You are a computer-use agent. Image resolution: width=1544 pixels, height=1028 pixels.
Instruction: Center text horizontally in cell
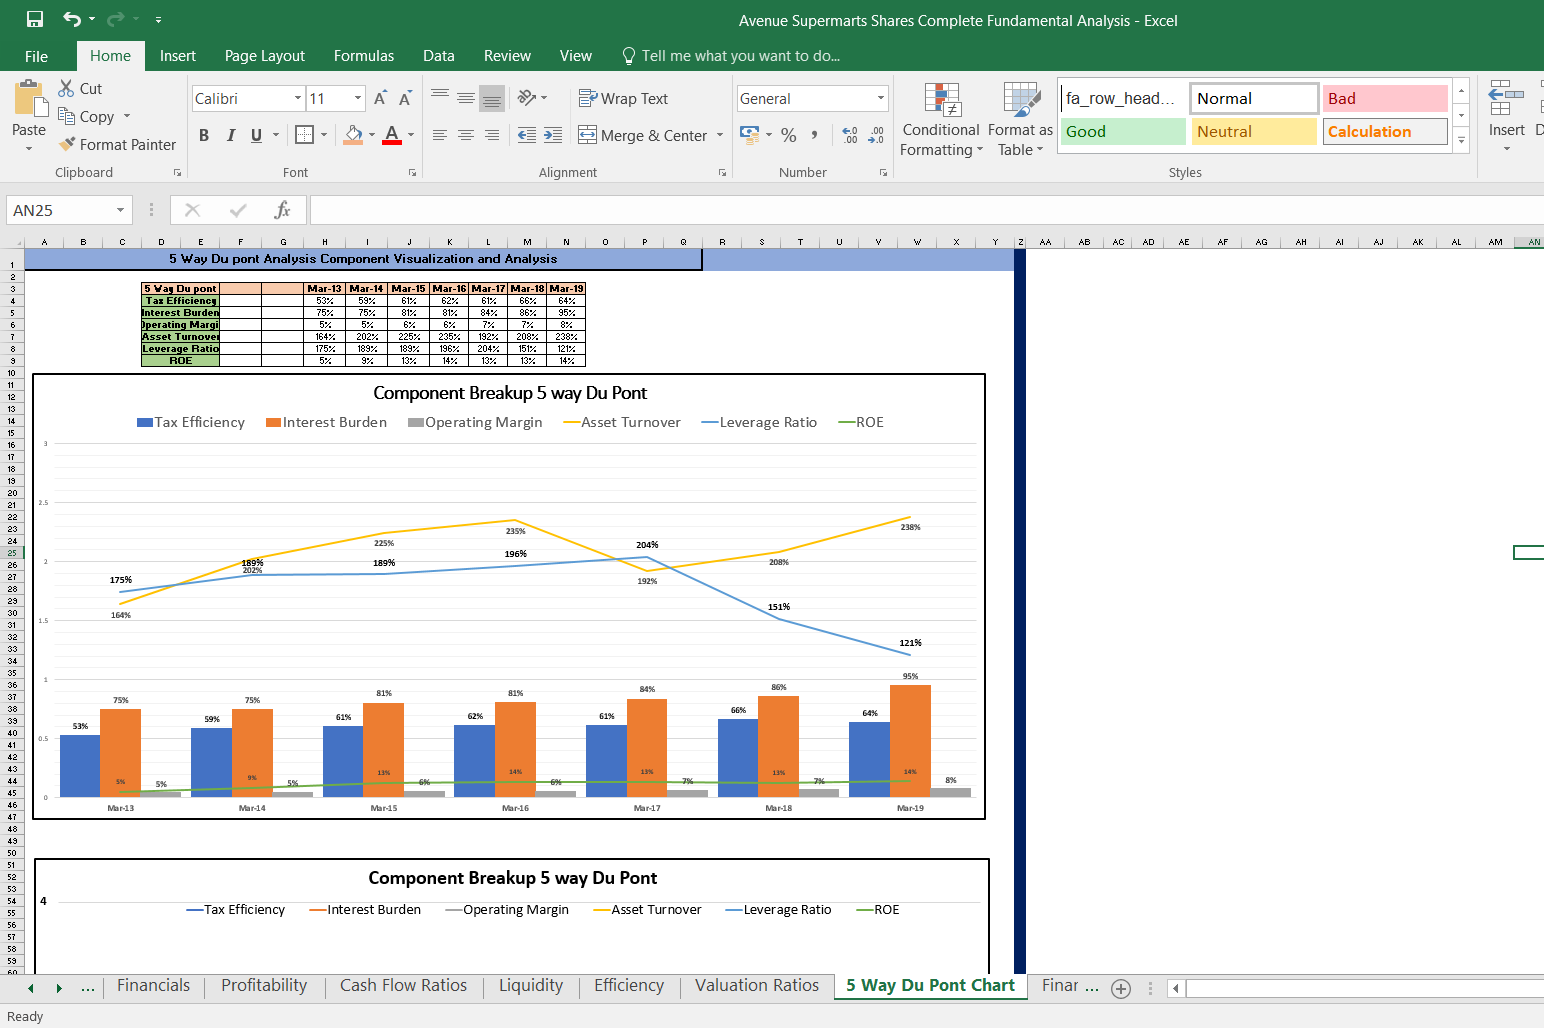click(x=466, y=135)
